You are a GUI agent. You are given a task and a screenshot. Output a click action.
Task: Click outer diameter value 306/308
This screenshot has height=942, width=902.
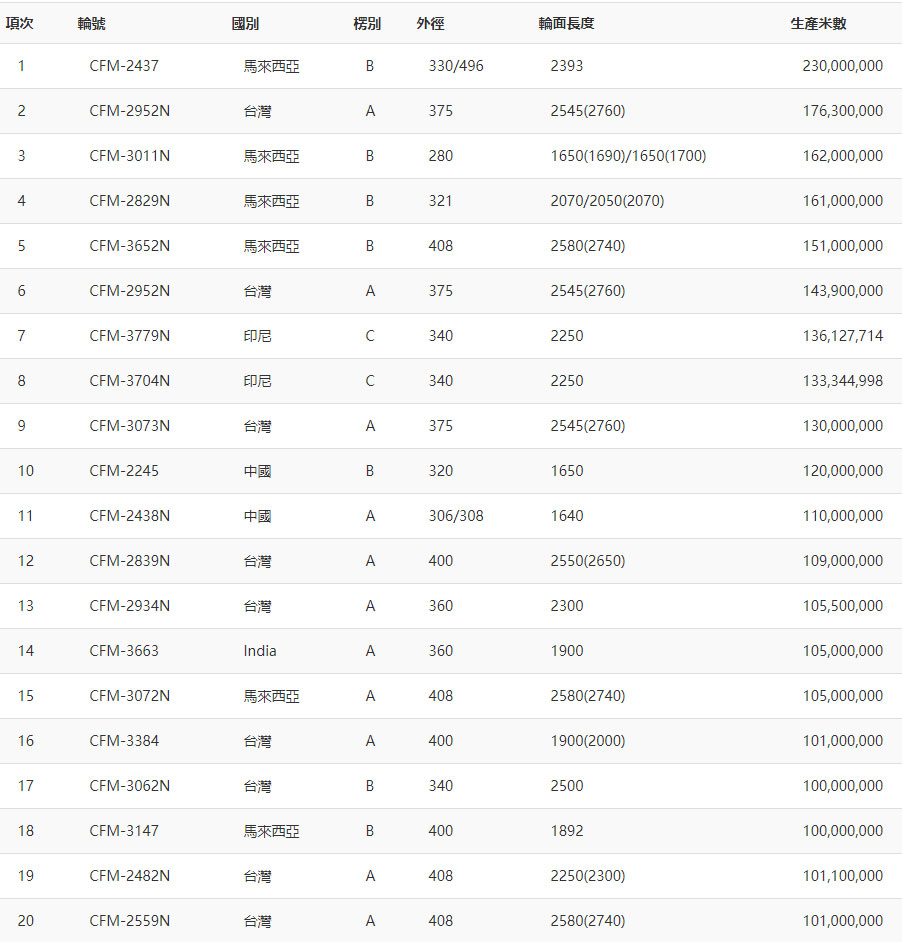[456, 515]
